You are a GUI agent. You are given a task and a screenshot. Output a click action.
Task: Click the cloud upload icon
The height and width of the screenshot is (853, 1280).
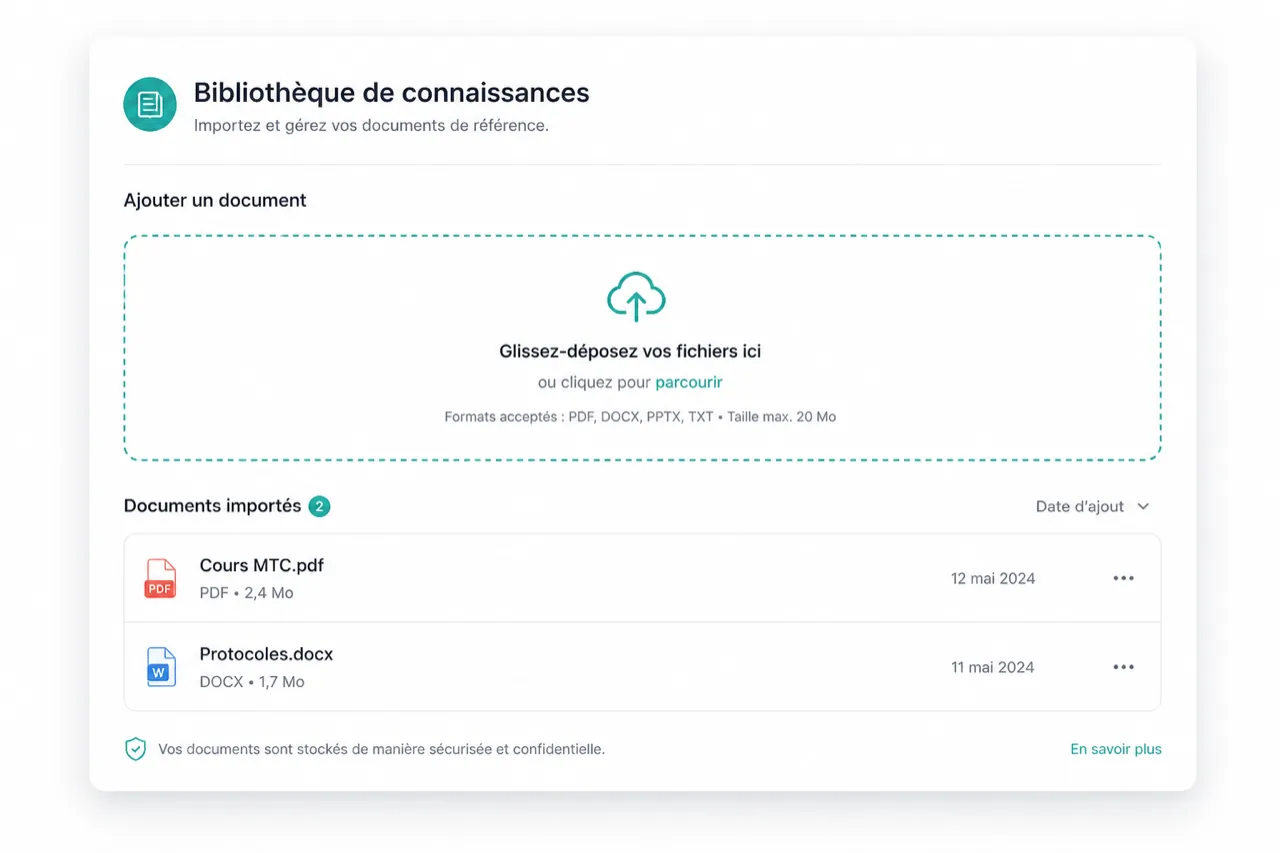[636, 296]
